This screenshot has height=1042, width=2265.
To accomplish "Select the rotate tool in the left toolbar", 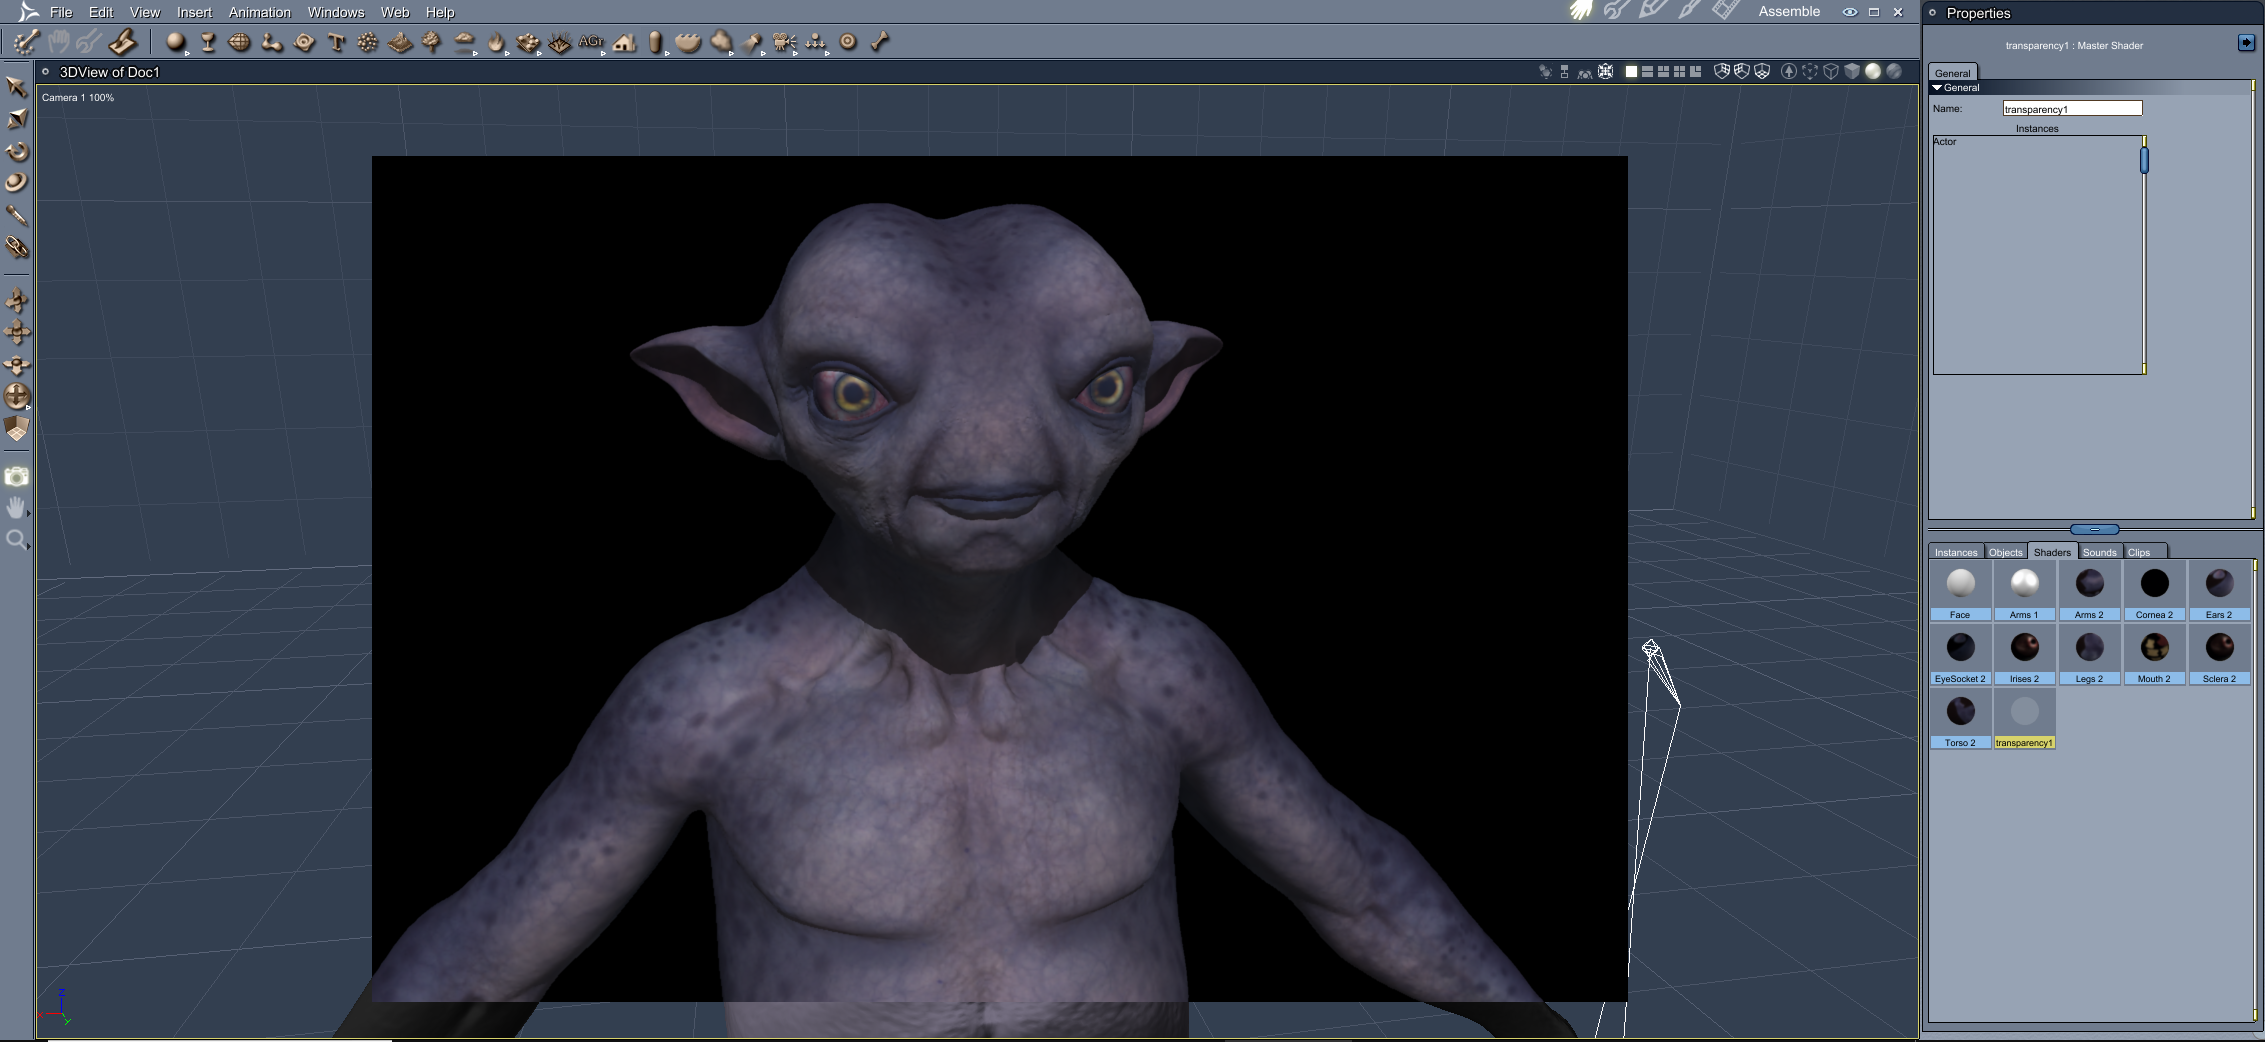I will point(16,151).
